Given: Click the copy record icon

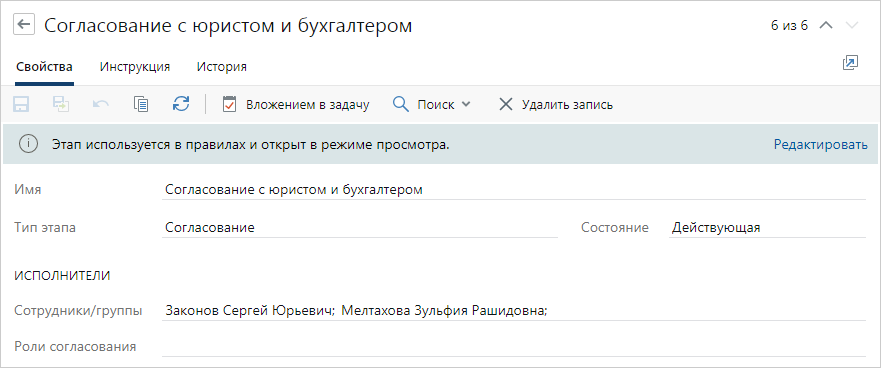Looking at the screenshot, I should click(140, 105).
